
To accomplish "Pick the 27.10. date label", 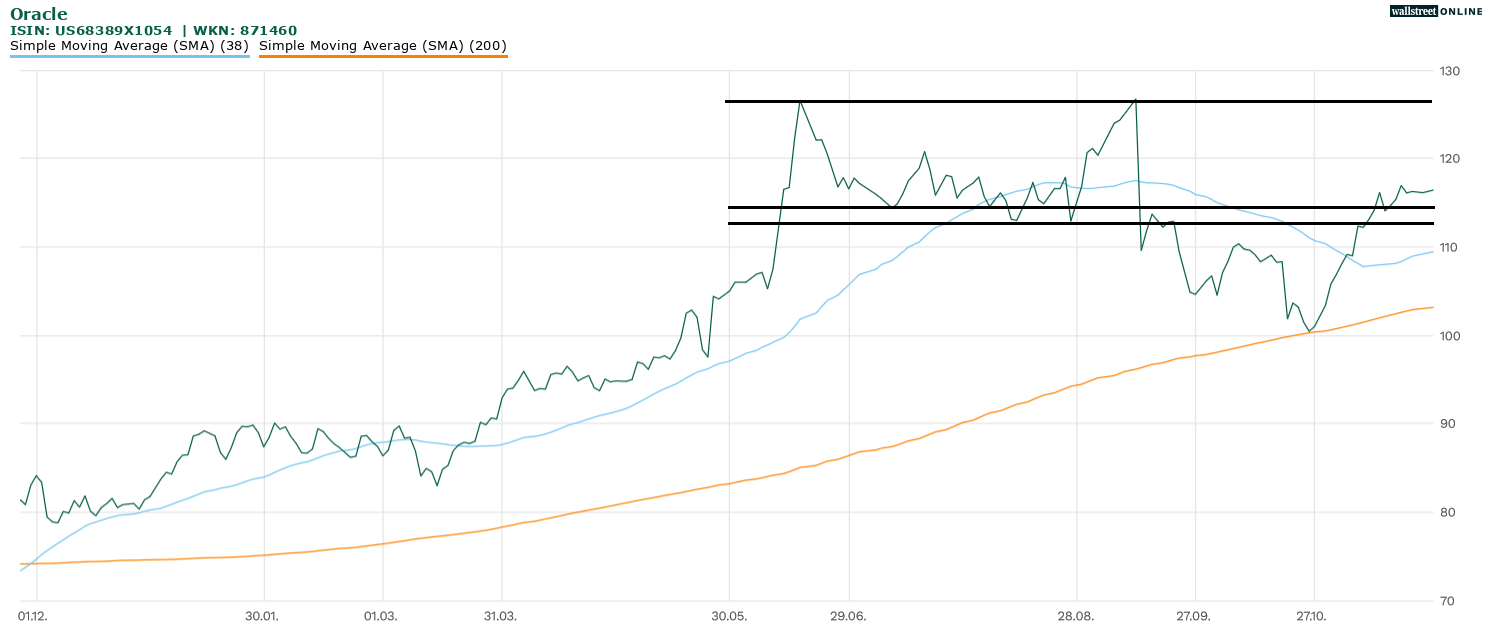I will click(x=1309, y=616).
